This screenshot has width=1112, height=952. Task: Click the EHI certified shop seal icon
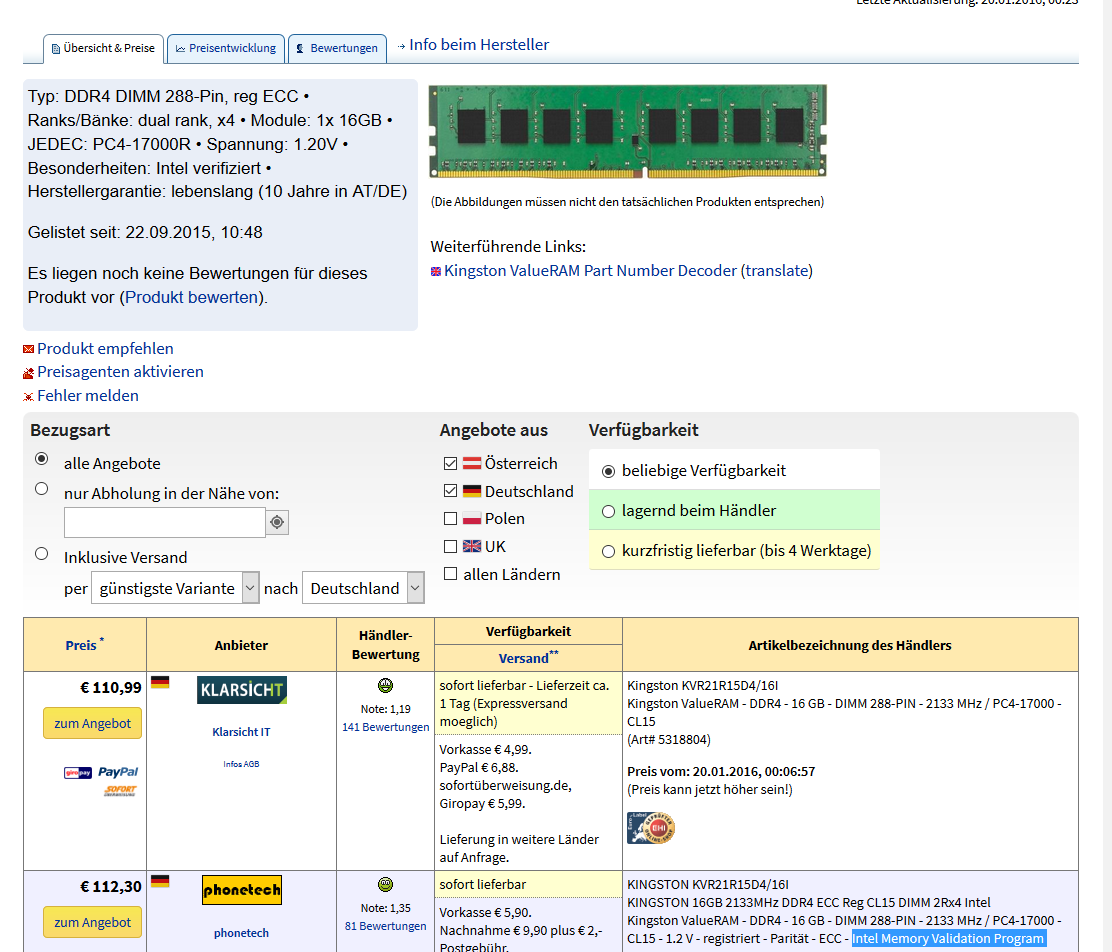tap(651, 827)
